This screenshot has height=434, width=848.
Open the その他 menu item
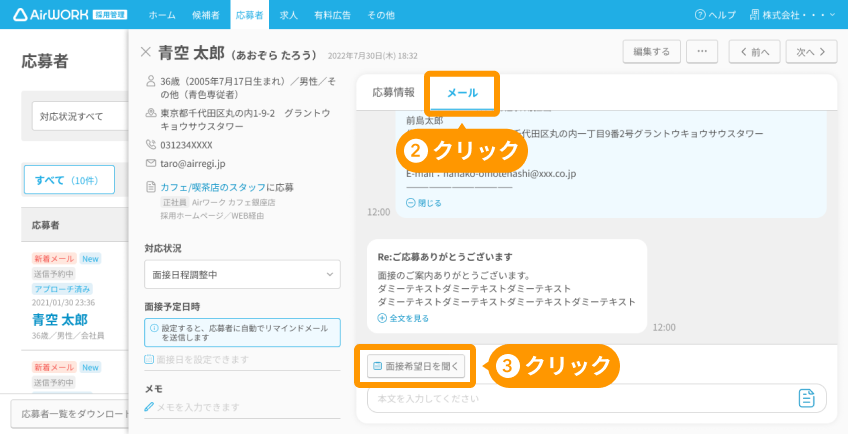click(x=381, y=15)
